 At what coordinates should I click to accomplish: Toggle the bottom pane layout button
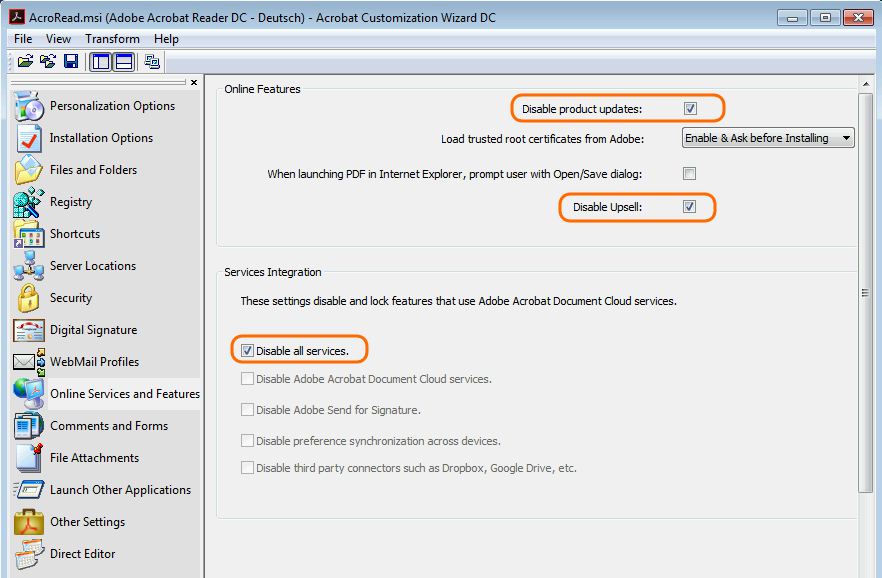tap(123, 61)
